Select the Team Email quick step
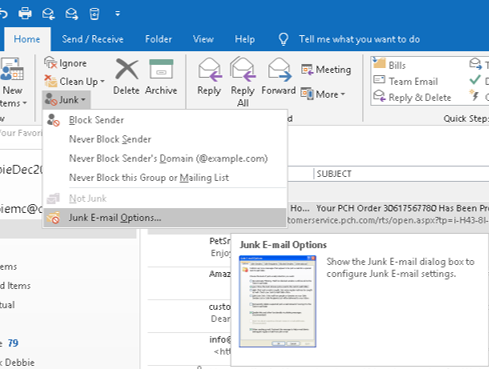Screen dimensions: 489x369 pyautogui.click(x=405, y=81)
